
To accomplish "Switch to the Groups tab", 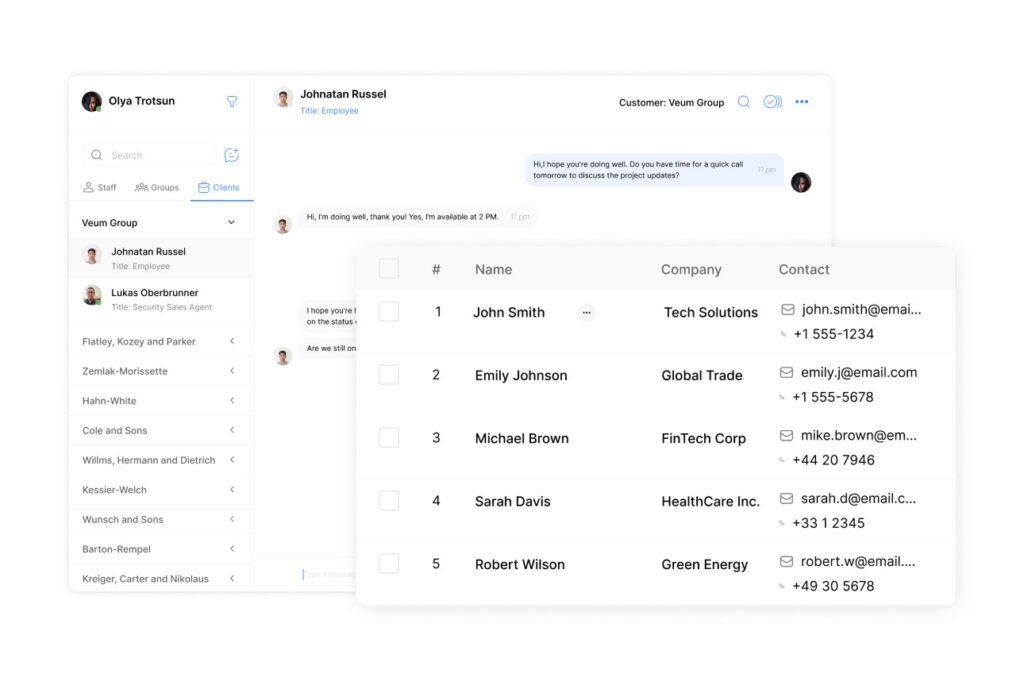I will [157, 187].
